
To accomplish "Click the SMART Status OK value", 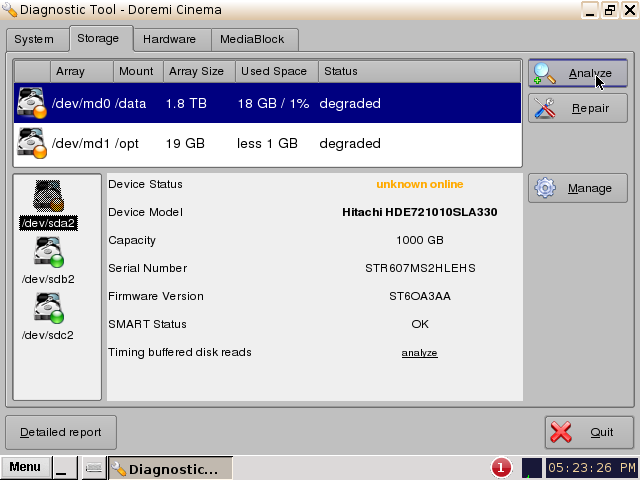I will tap(420, 324).
